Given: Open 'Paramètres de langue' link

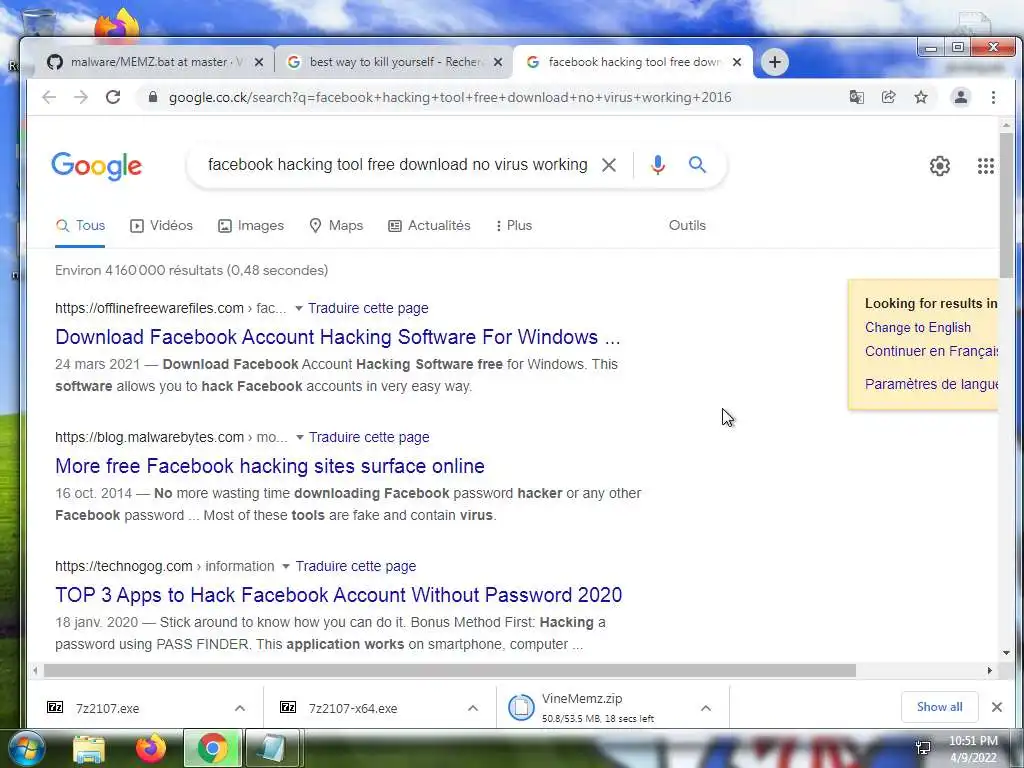Looking at the screenshot, I should [x=931, y=384].
